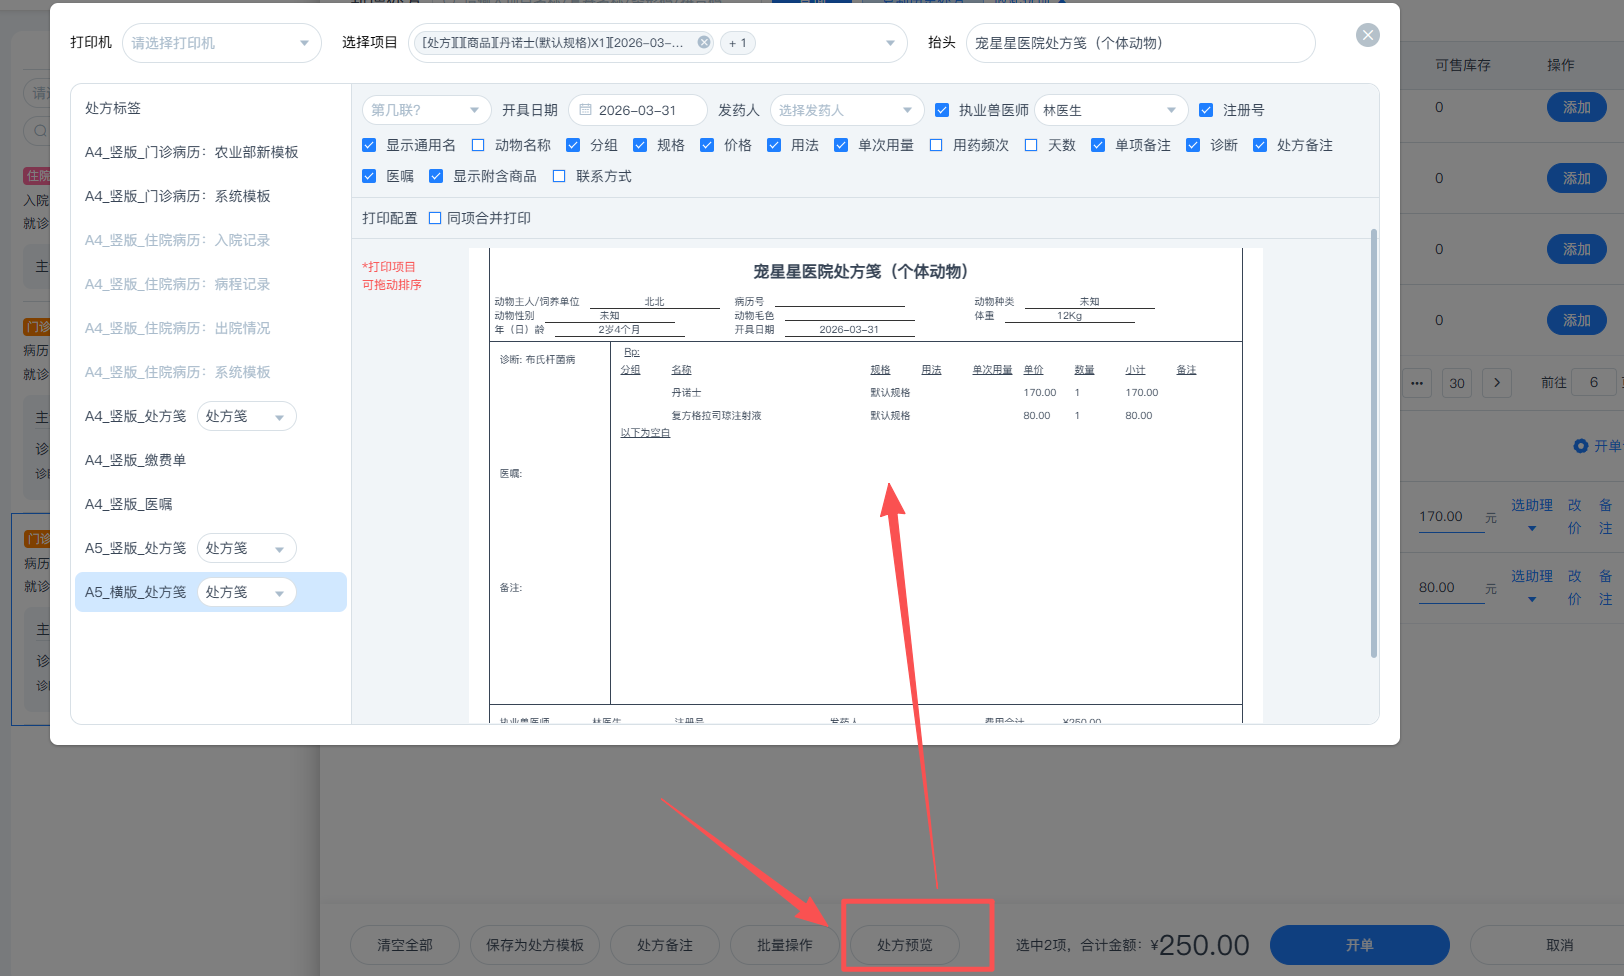This screenshot has height=976, width=1624.
Task: Select the A4_竖版_医嘱 template
Action: pos(129,504)
